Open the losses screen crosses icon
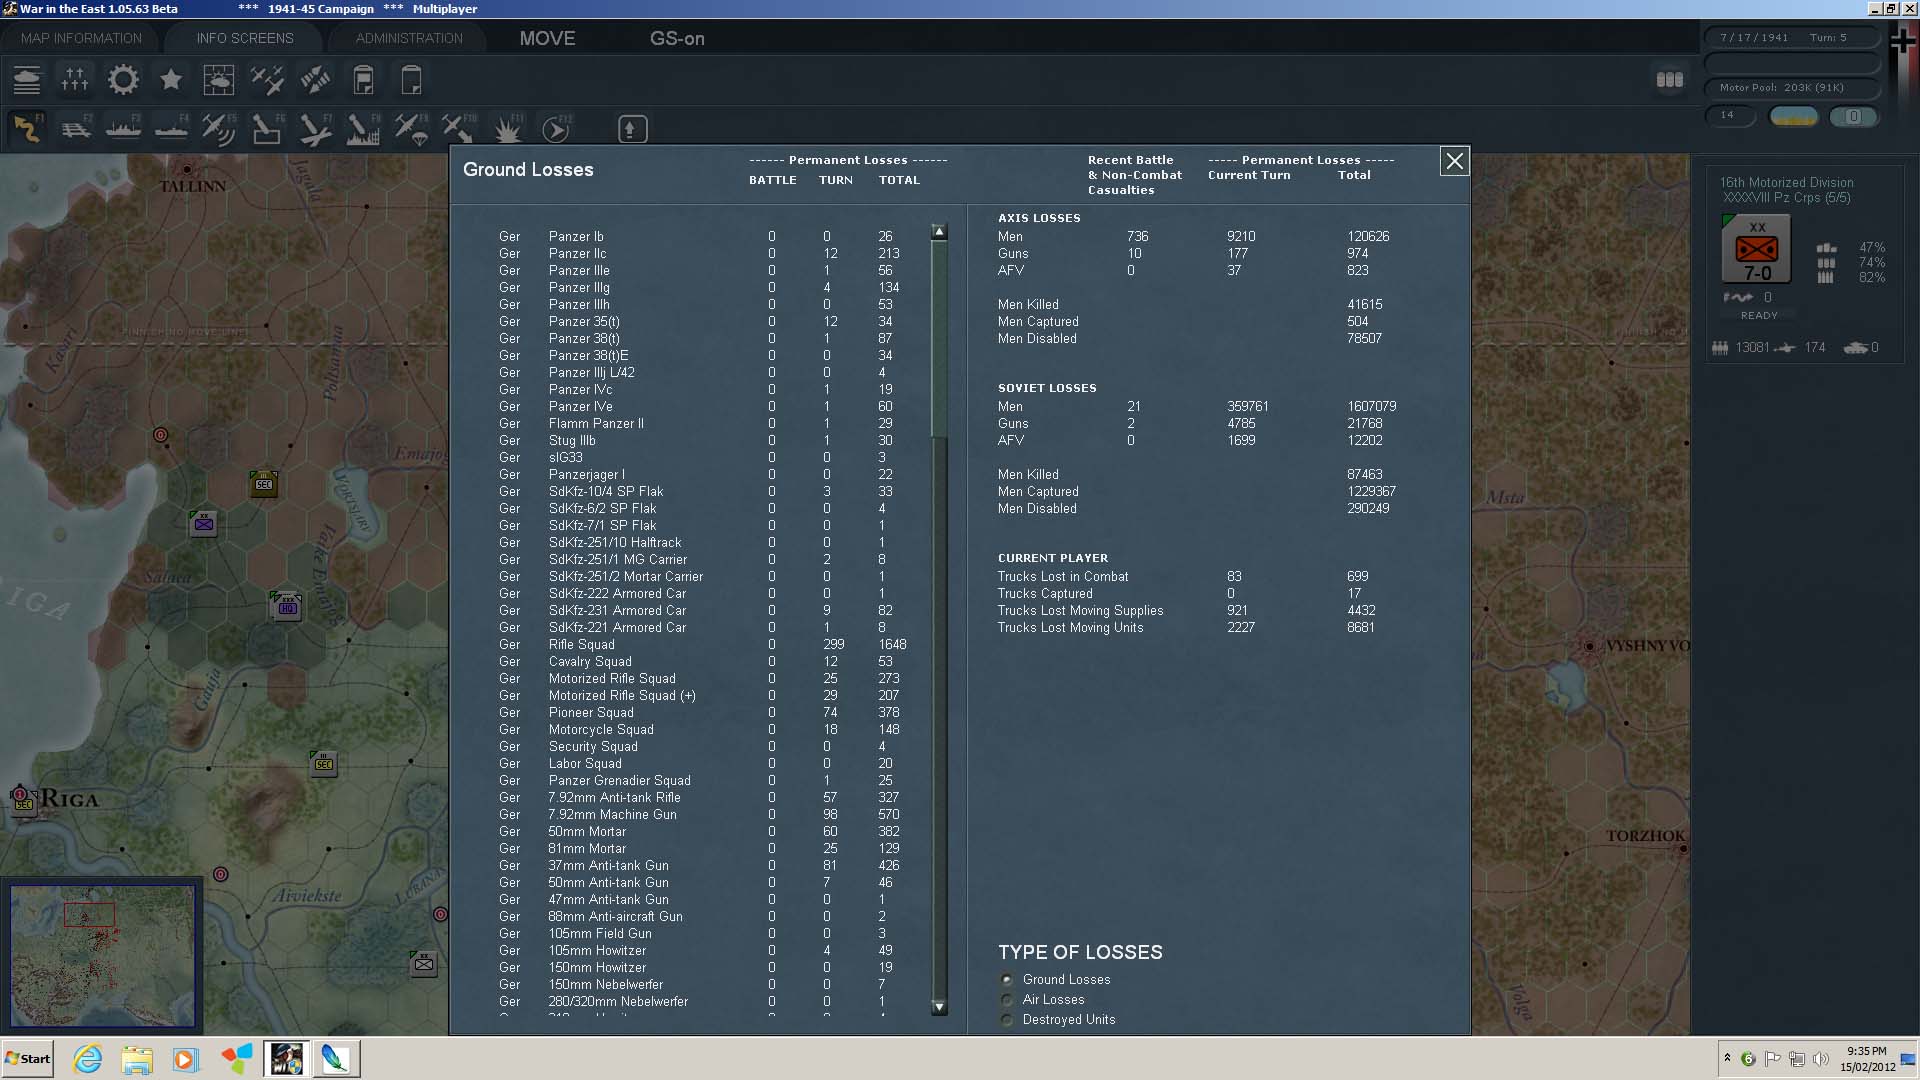 (x=75, y=80)
